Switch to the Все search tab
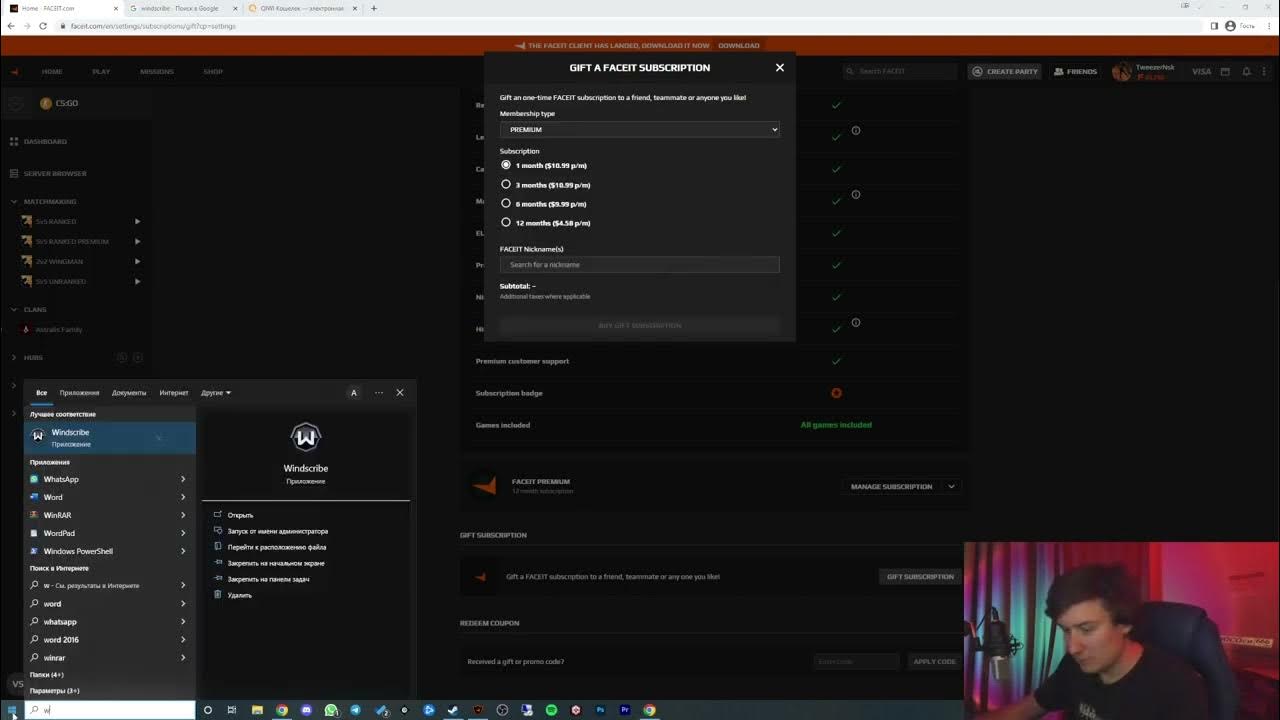Viewport: 1280px width, 720px height. pyautogui.click(x=41, y=393)
